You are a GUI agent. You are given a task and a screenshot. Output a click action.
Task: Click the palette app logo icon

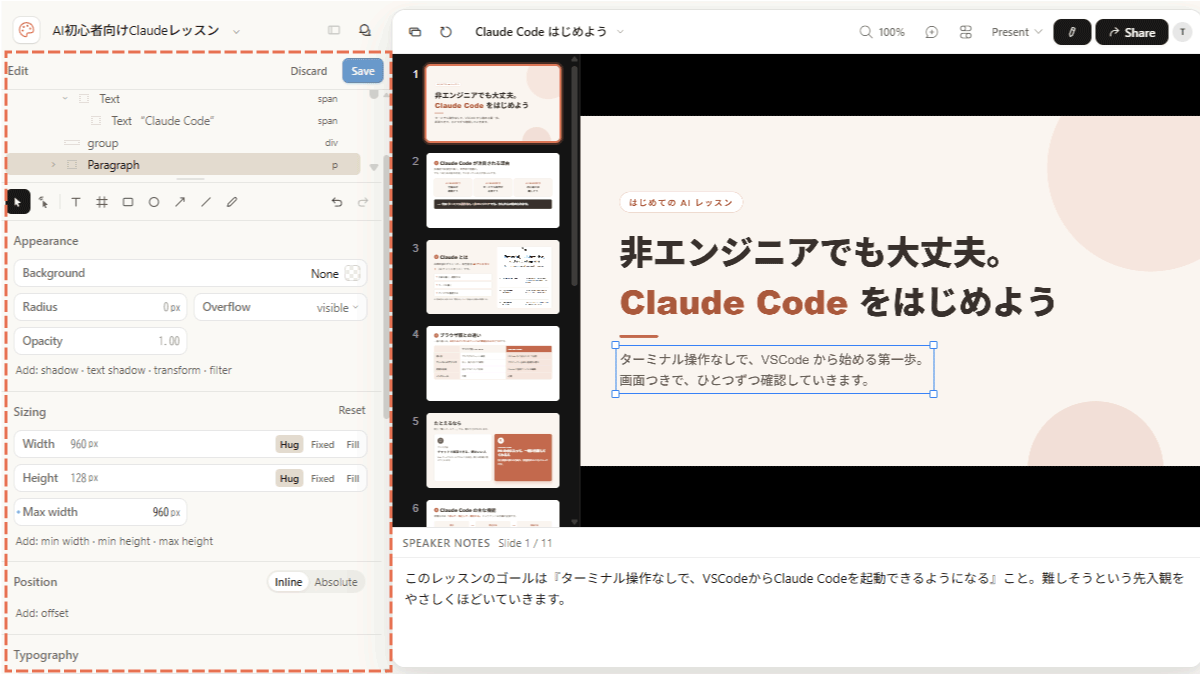[26, 31]
